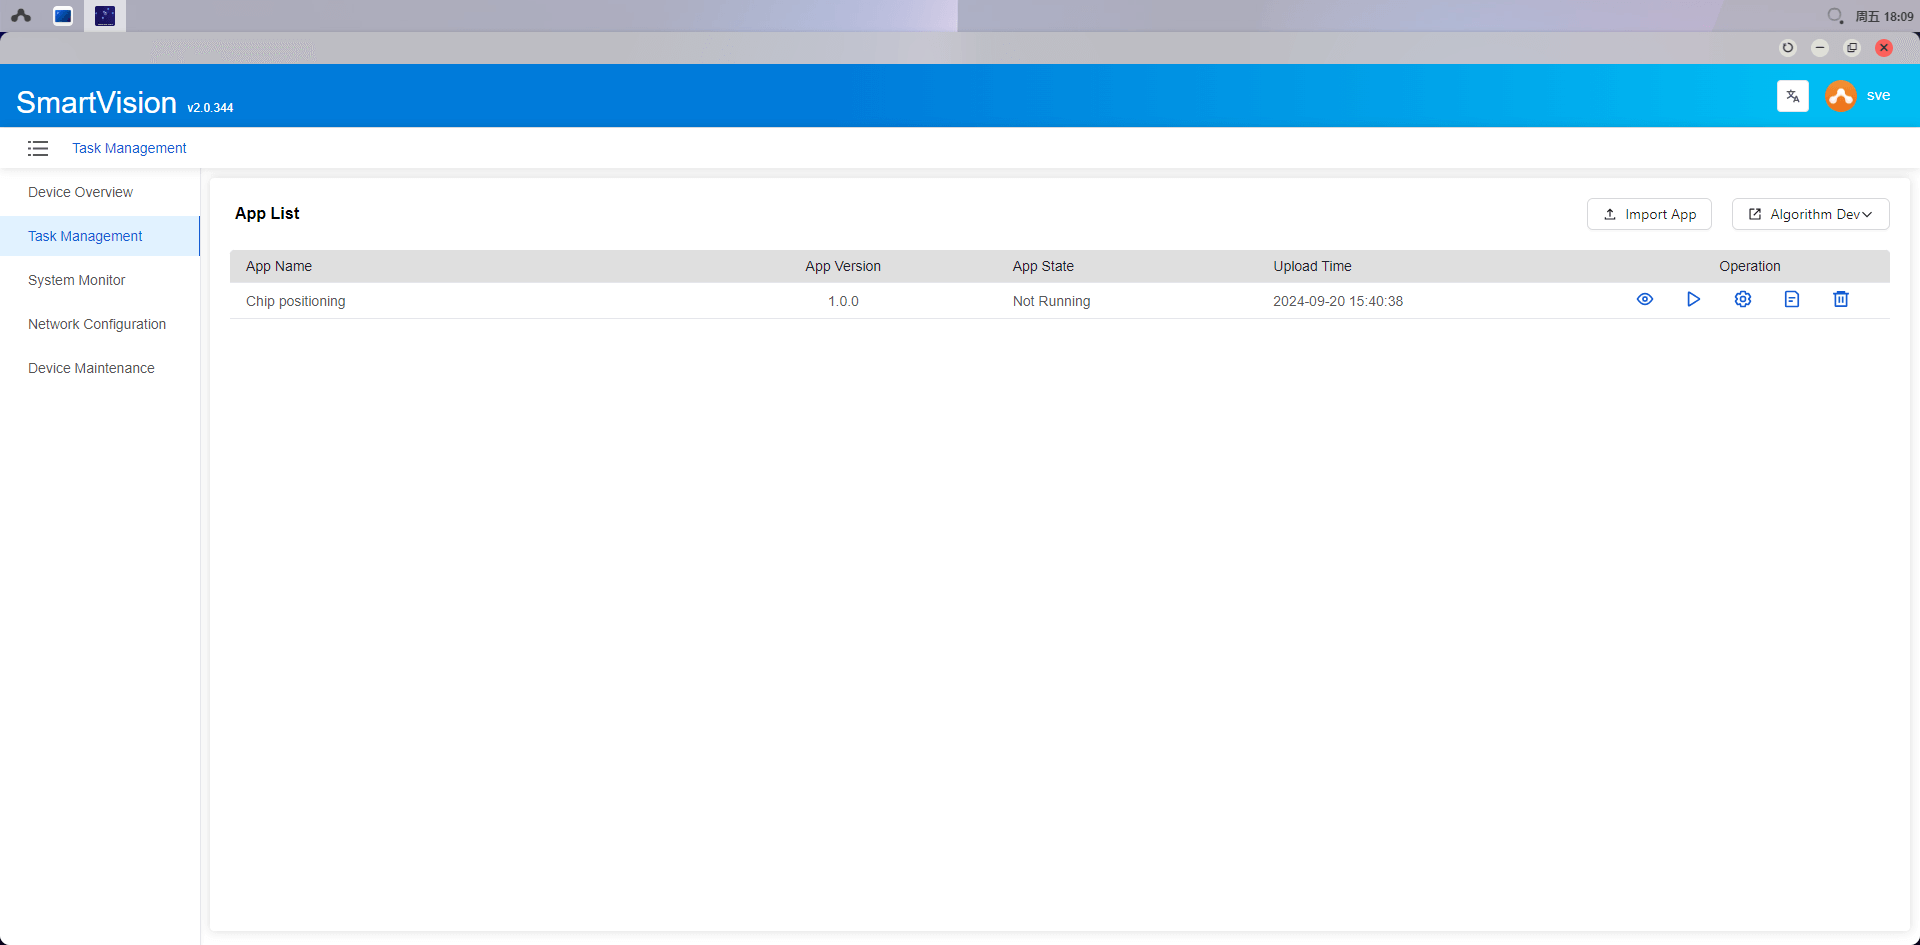The width and height of the screenshot is (1920, 945).
Task: Restore the SmartVision window size
Action: coord(1852,48)
